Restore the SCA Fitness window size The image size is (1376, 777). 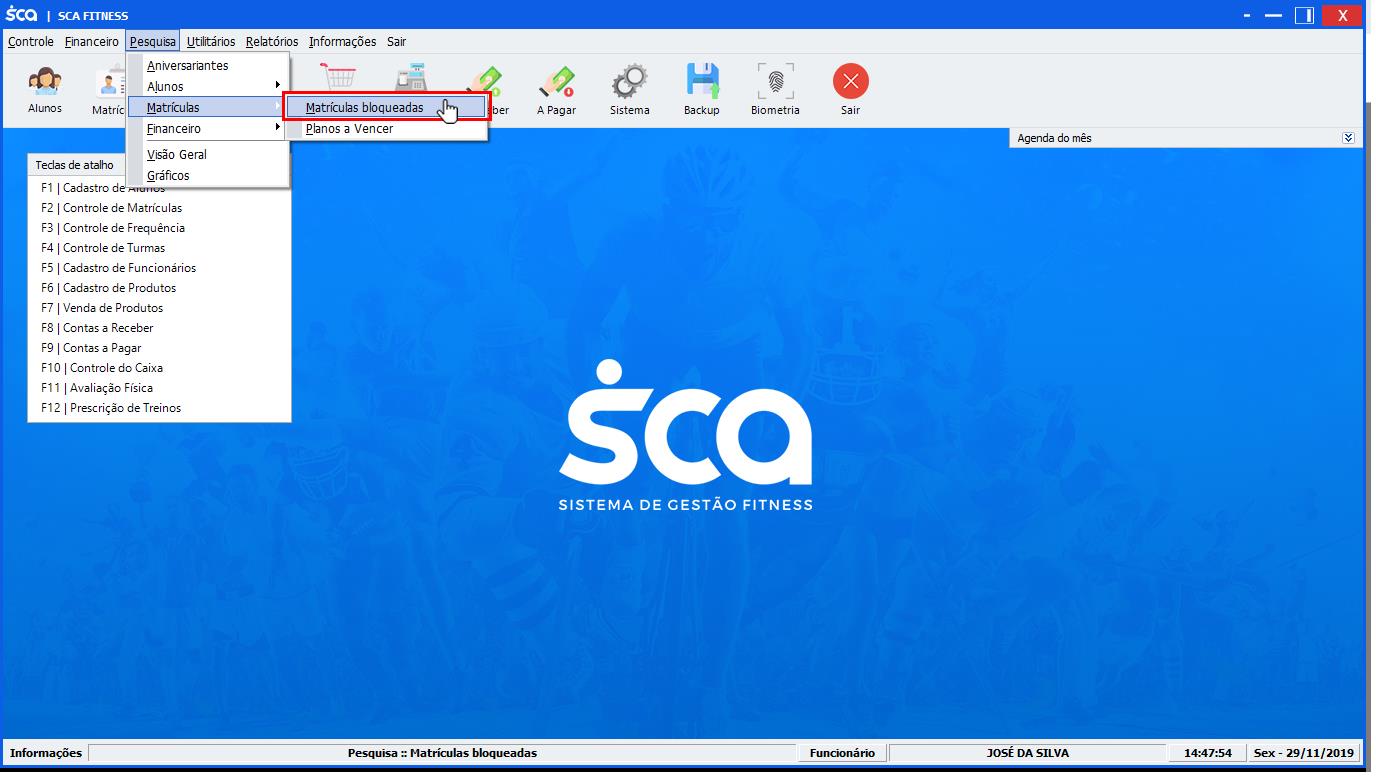[1304, 16]
